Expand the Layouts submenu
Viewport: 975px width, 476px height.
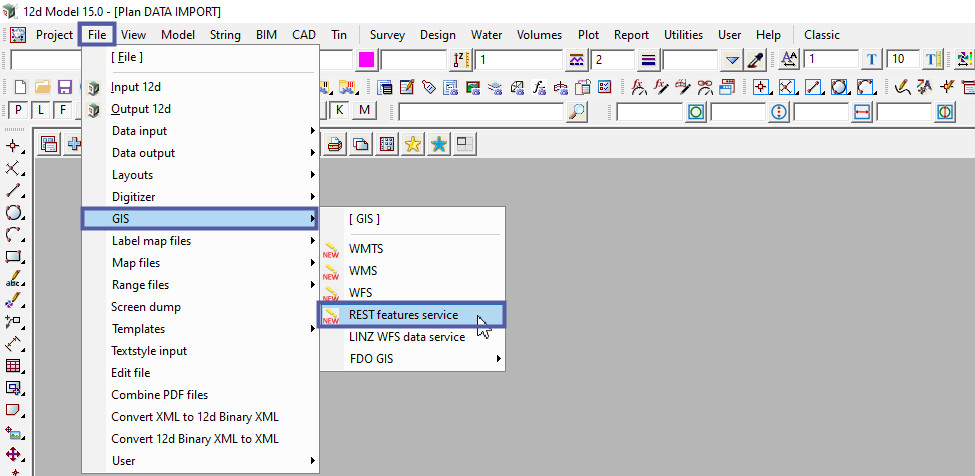pos(200,175)
